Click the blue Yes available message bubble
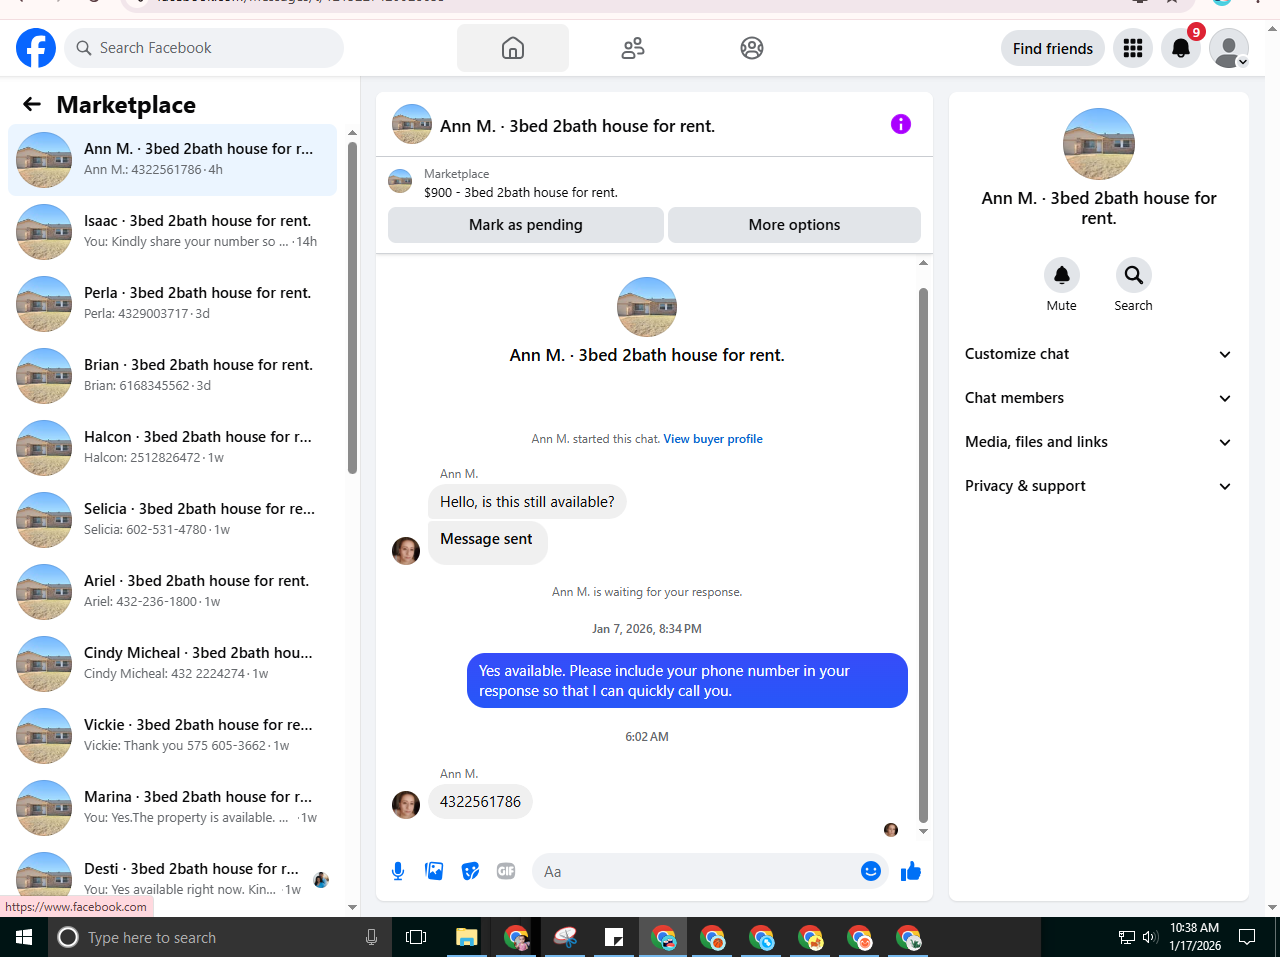This screenshot has width=1280, height=957. point(687,681)
